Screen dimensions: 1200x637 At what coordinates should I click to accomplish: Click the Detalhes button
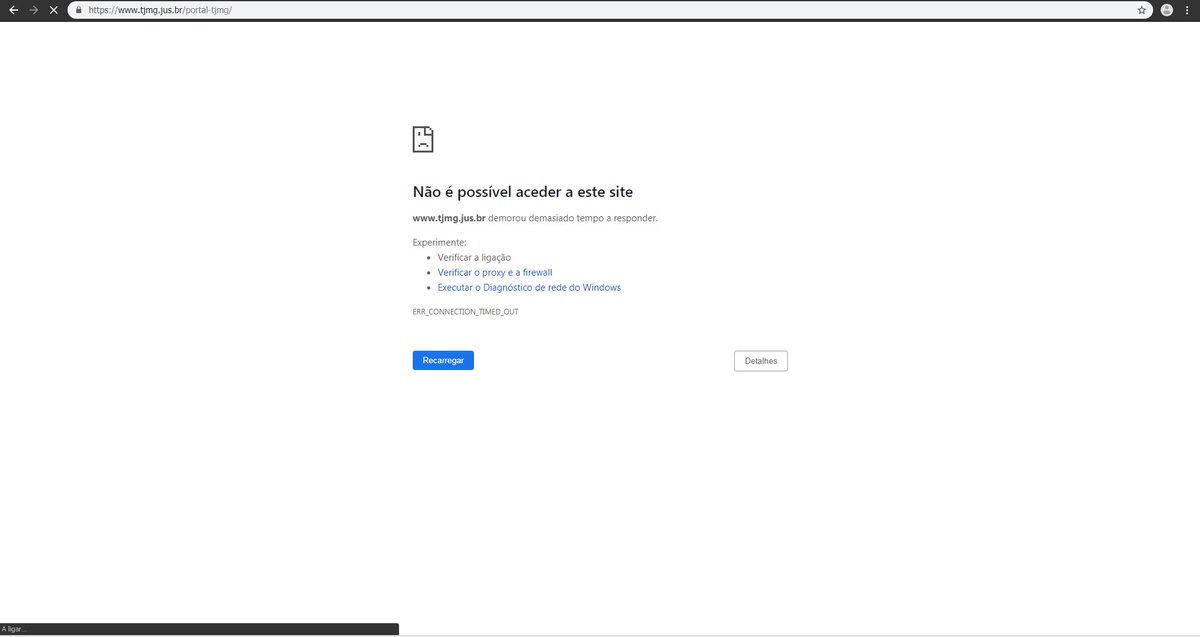761,361
